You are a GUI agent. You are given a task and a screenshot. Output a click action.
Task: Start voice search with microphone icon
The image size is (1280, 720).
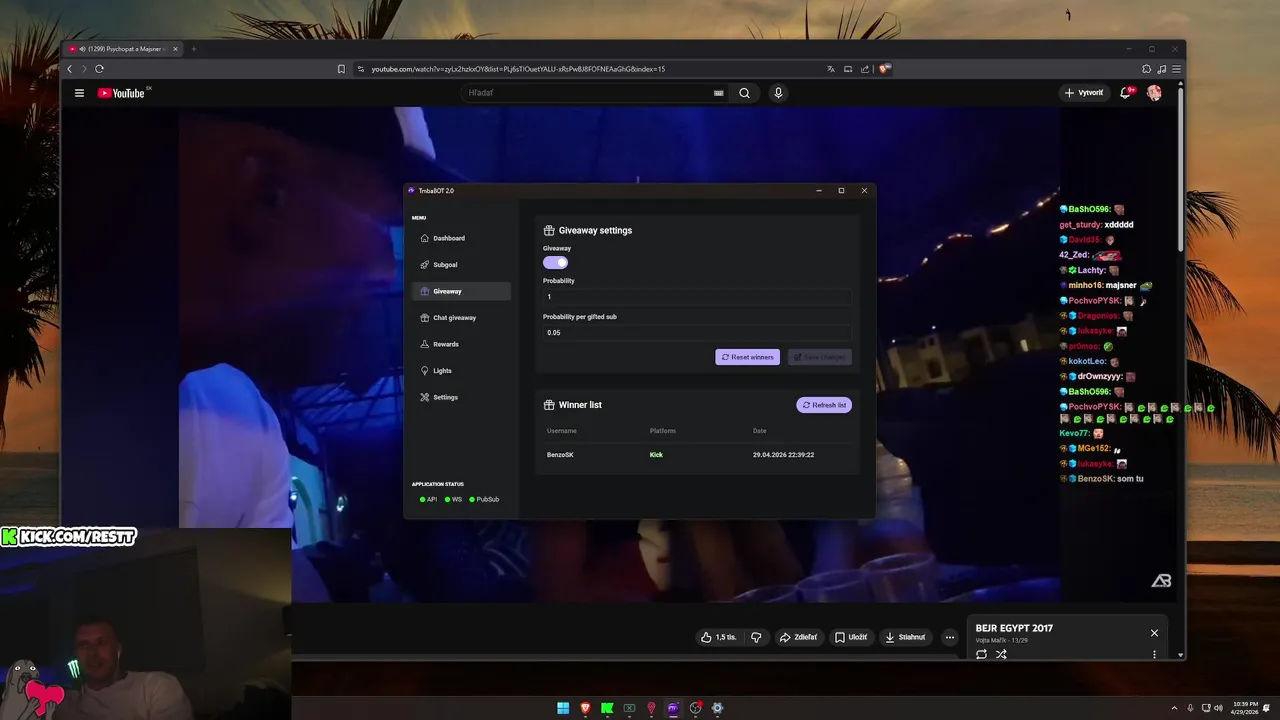(x=778, y=93)
